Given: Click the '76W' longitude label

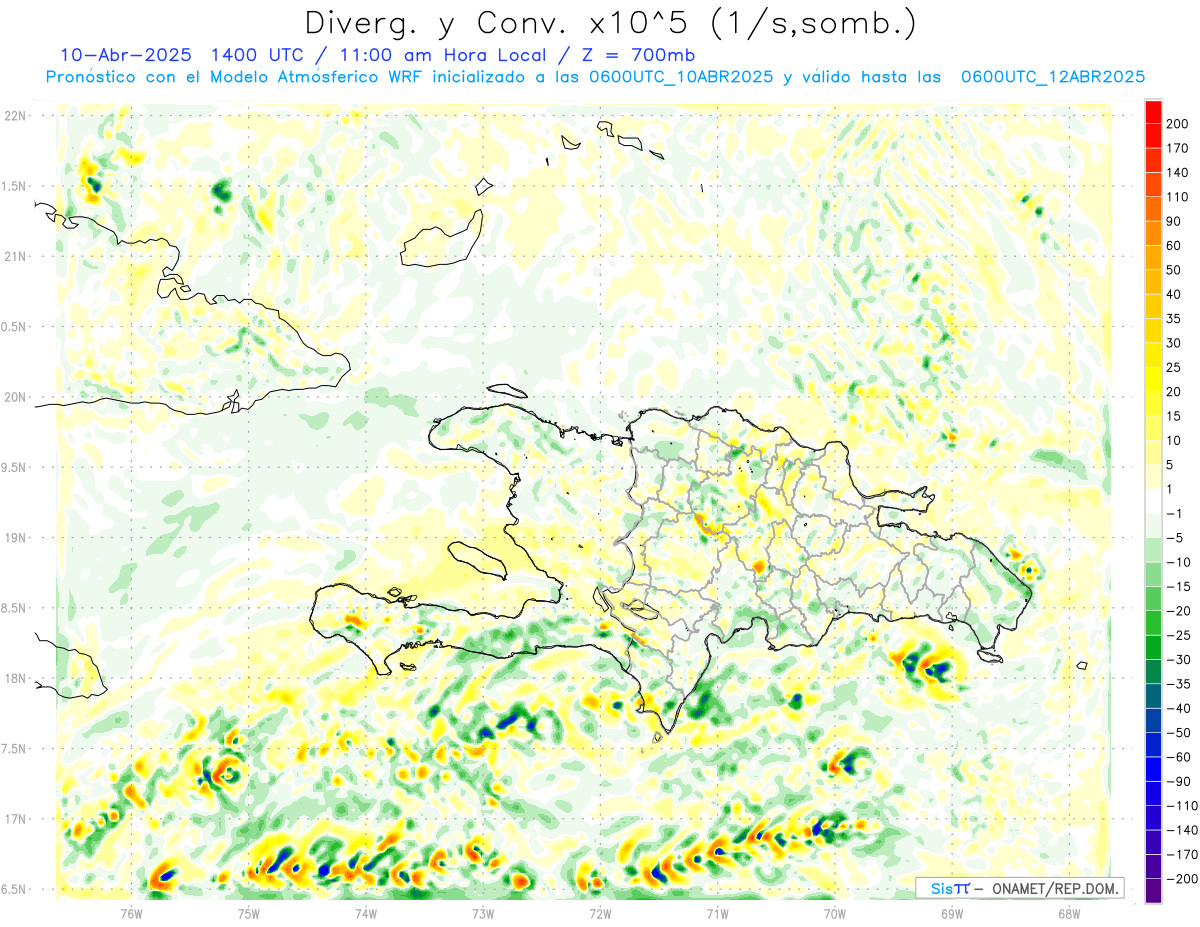Looking at the screenshot, I should 131,913.
